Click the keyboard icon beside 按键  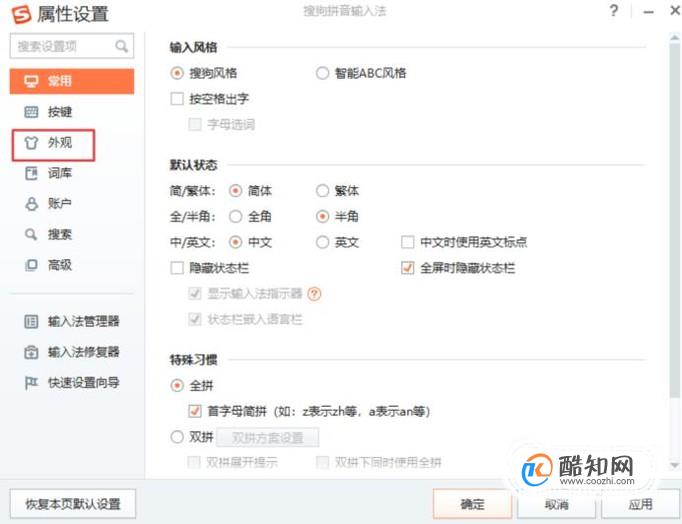tap(31, 112)
